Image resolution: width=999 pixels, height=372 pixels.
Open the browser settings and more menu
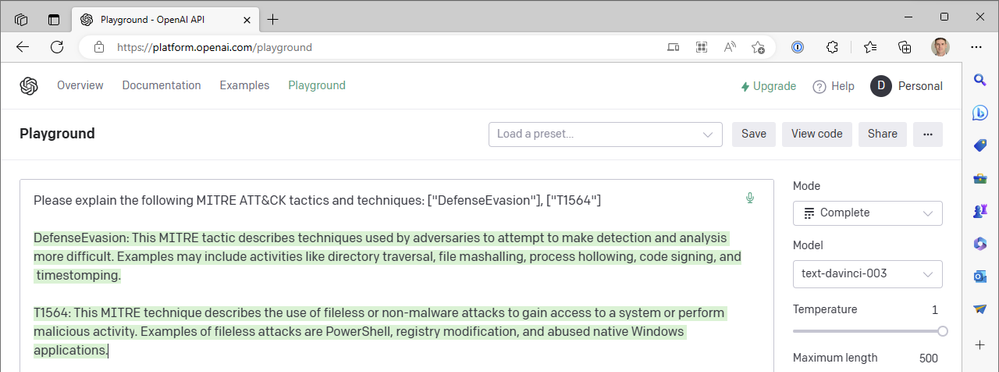(x=976, y=47)
